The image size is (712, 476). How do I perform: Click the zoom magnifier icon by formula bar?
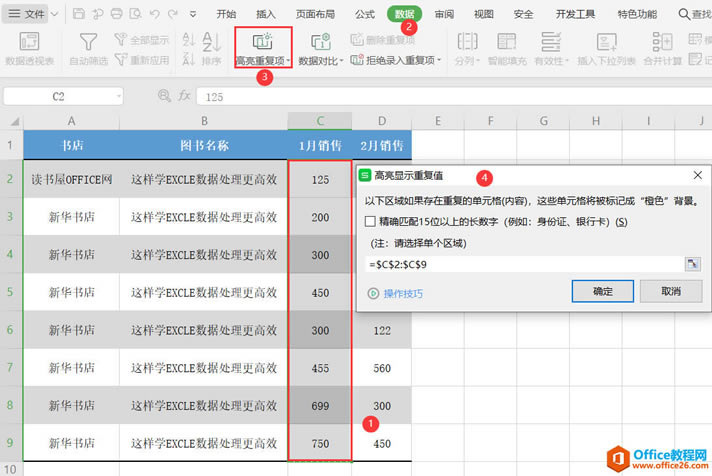pos(164,96)
